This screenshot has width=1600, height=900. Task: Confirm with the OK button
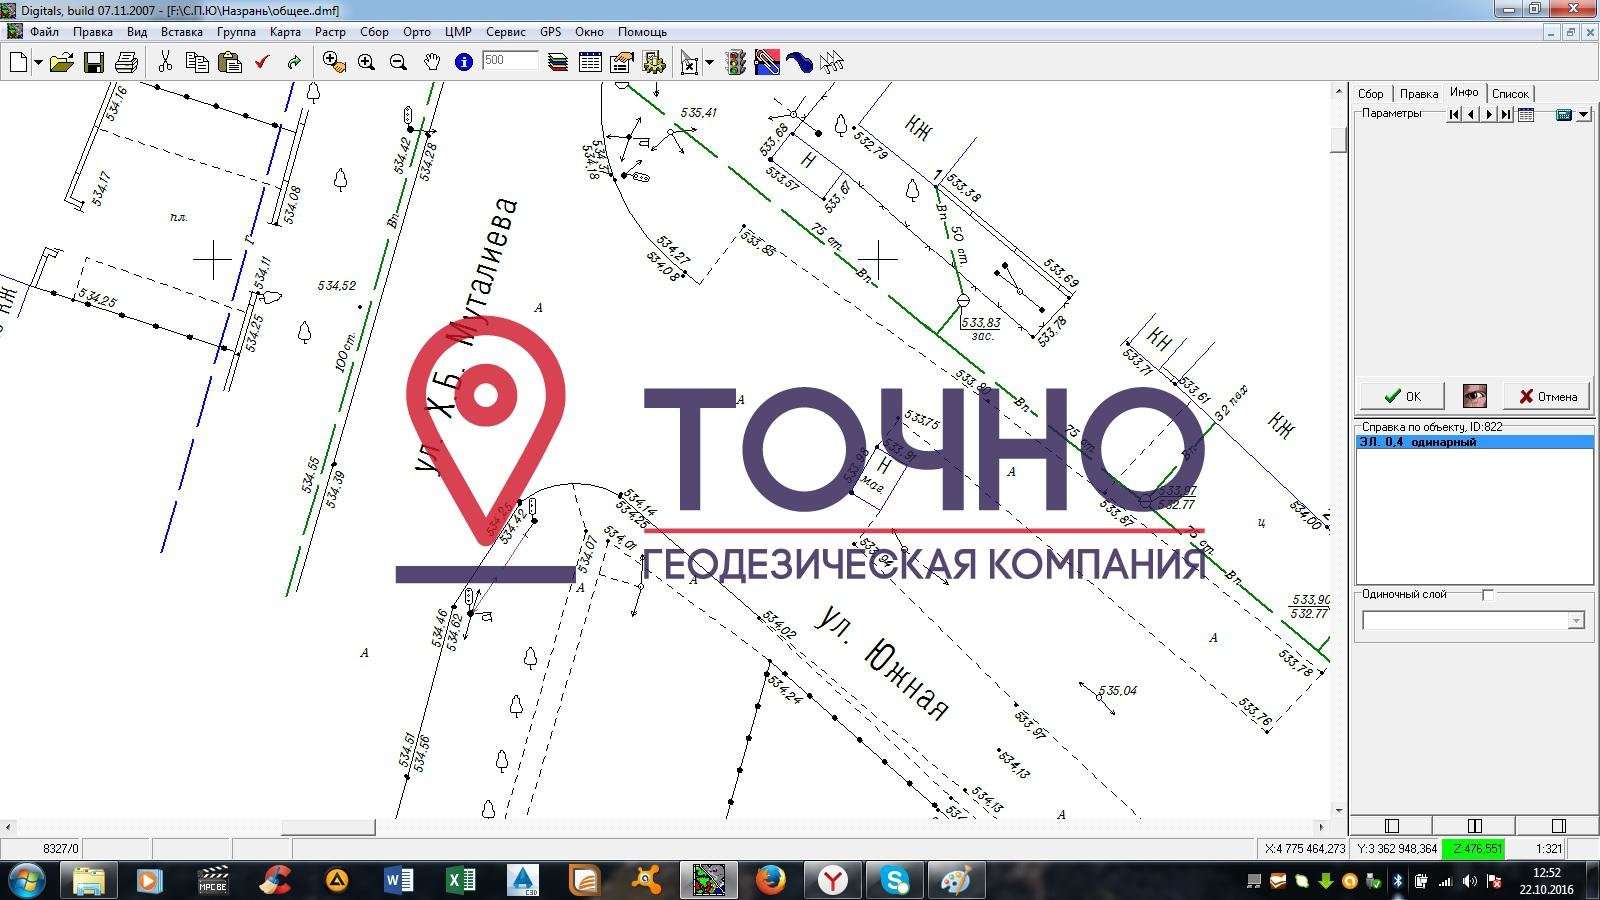pos(1401,396)
